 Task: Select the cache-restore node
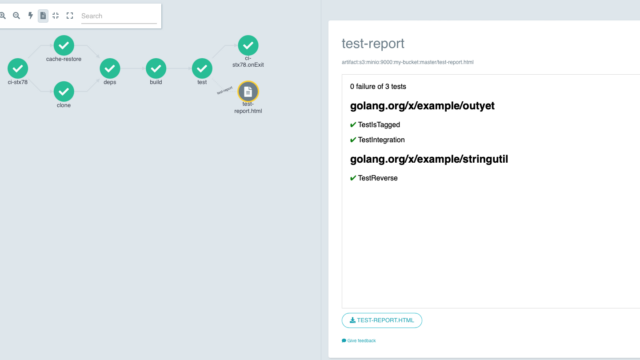click(64, 45)
